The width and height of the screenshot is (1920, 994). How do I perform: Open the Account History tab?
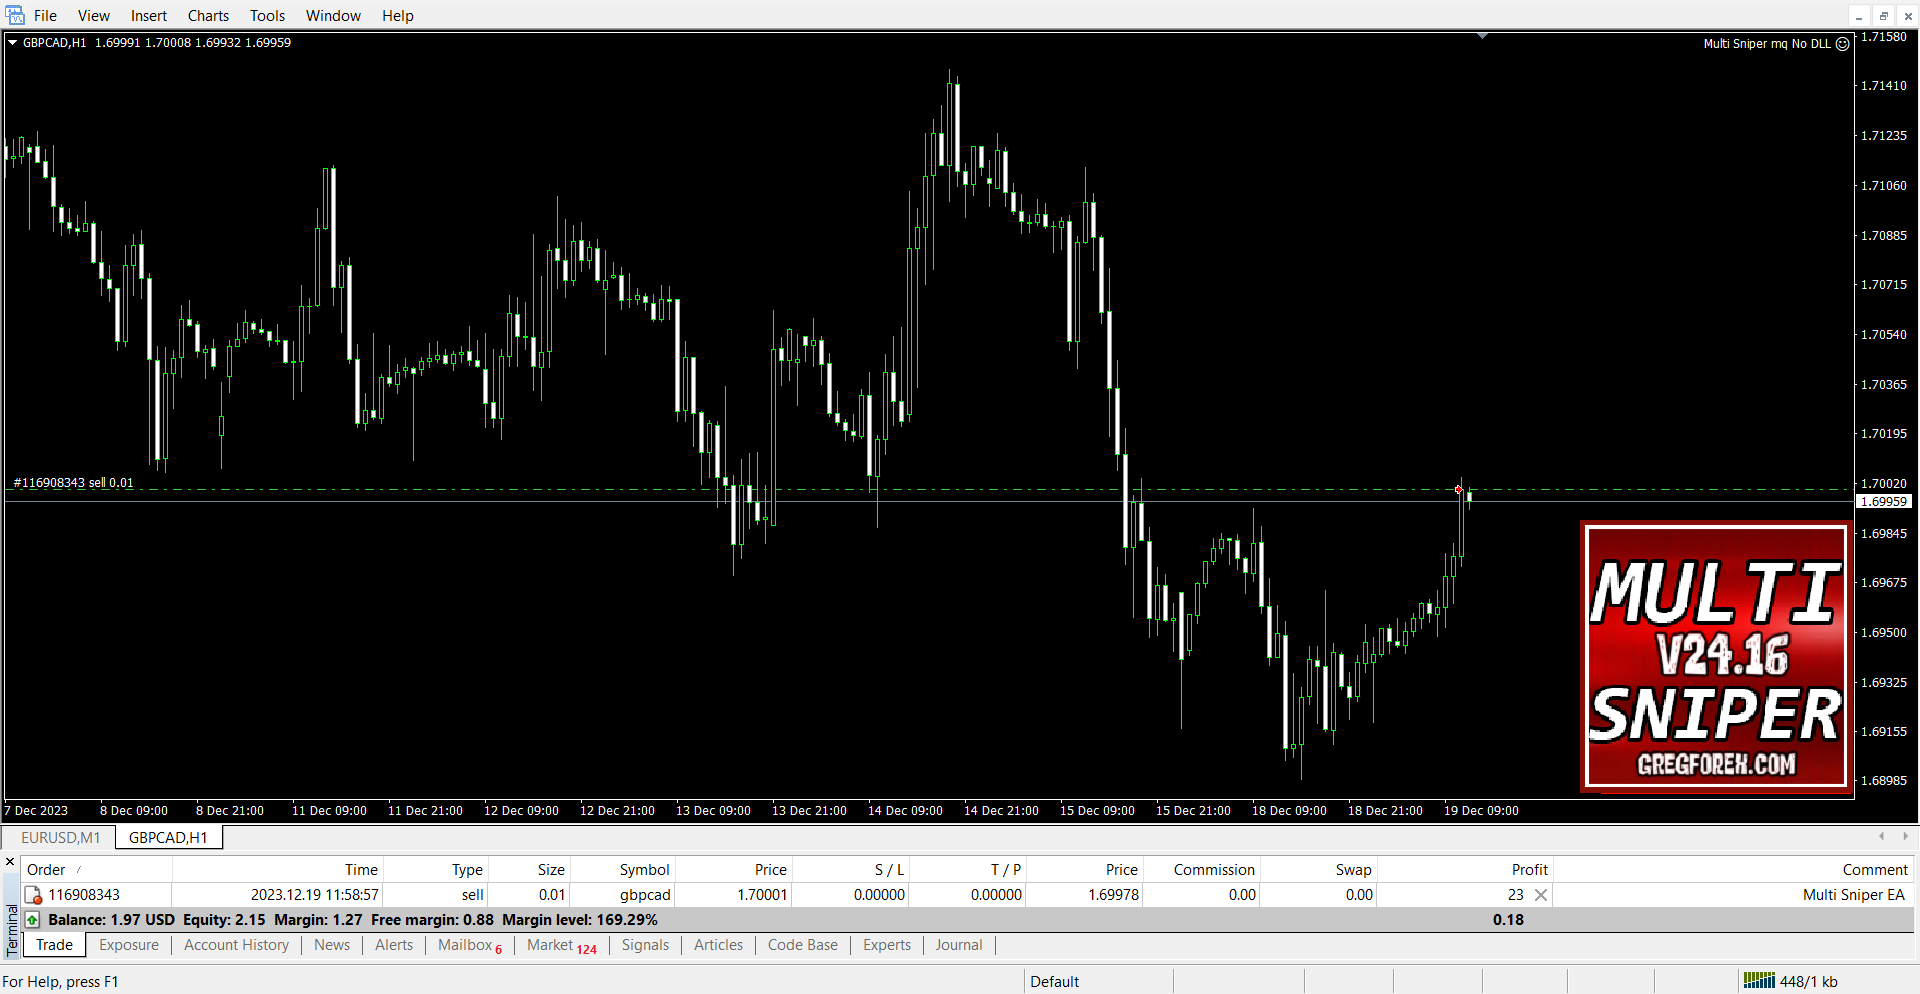236,945
